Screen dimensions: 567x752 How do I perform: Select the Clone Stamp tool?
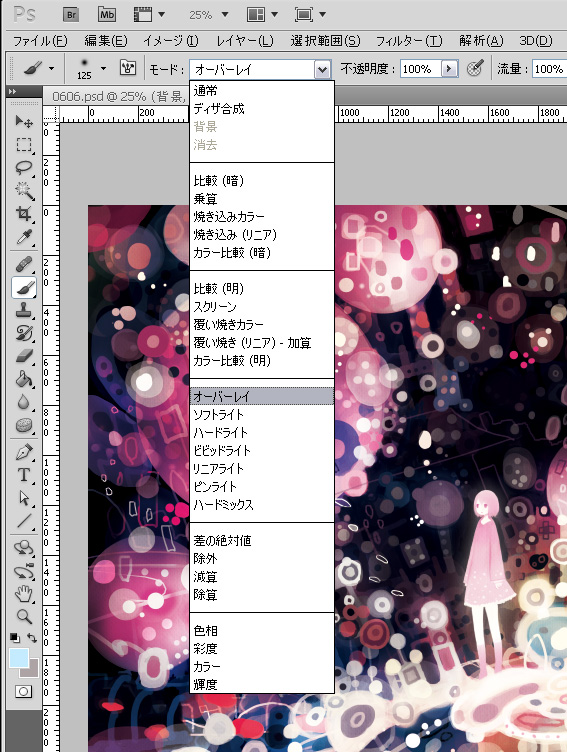tap(24, 310)
